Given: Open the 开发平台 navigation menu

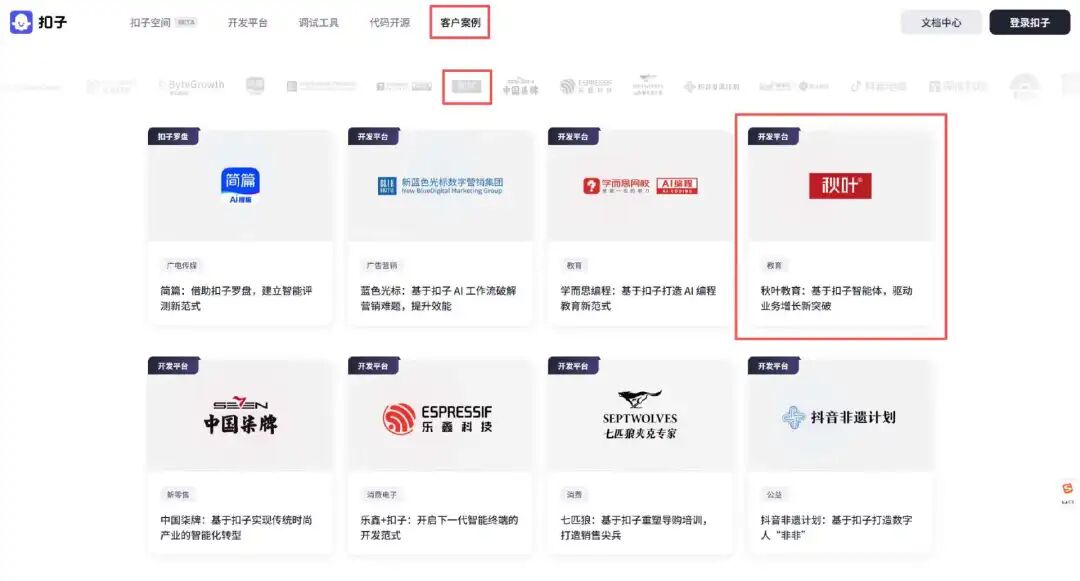Looking at the screenshot, I should (247, 22).
